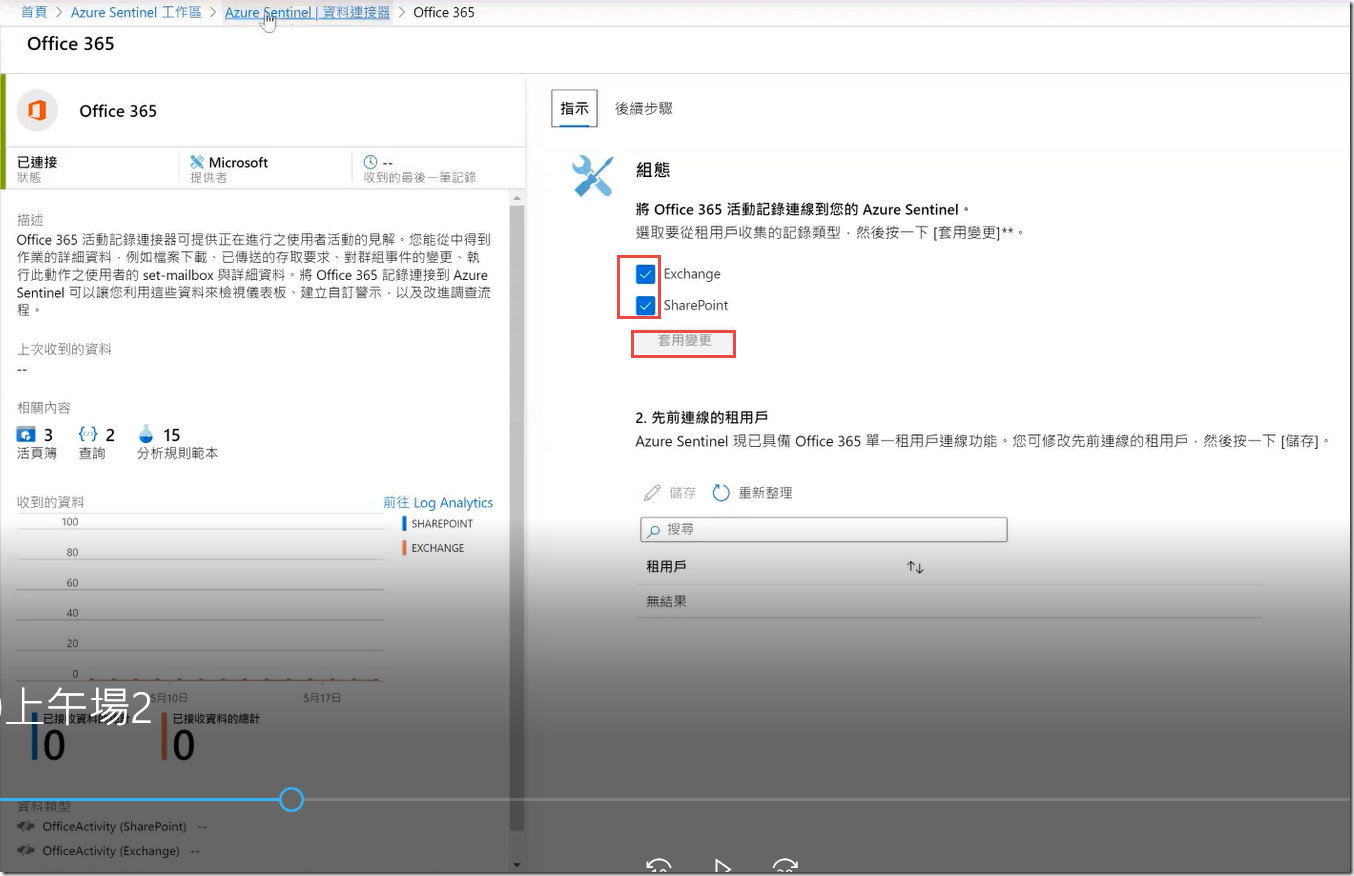Click the 2. 先前連線的租用戶 heading
The image size is (1354, 876).
point(702,417)
